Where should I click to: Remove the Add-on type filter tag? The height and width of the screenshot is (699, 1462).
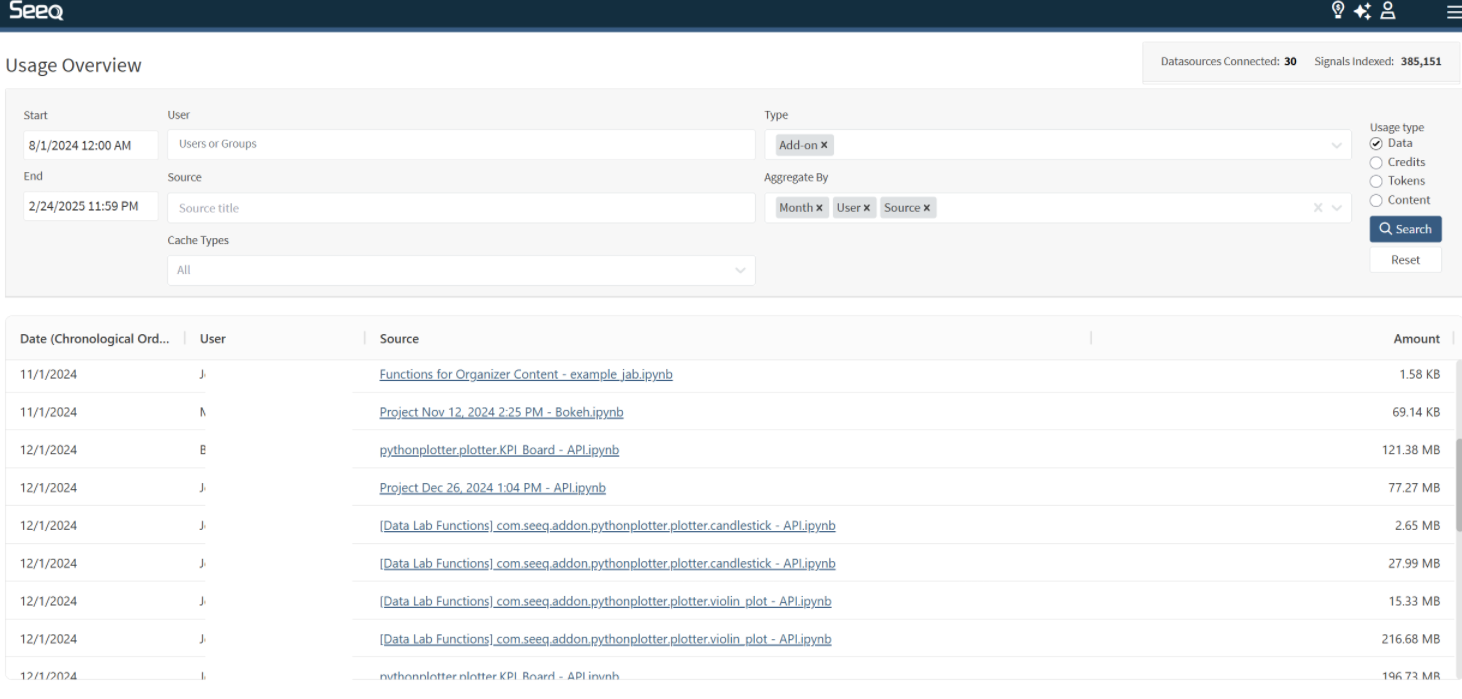[824, 145]
